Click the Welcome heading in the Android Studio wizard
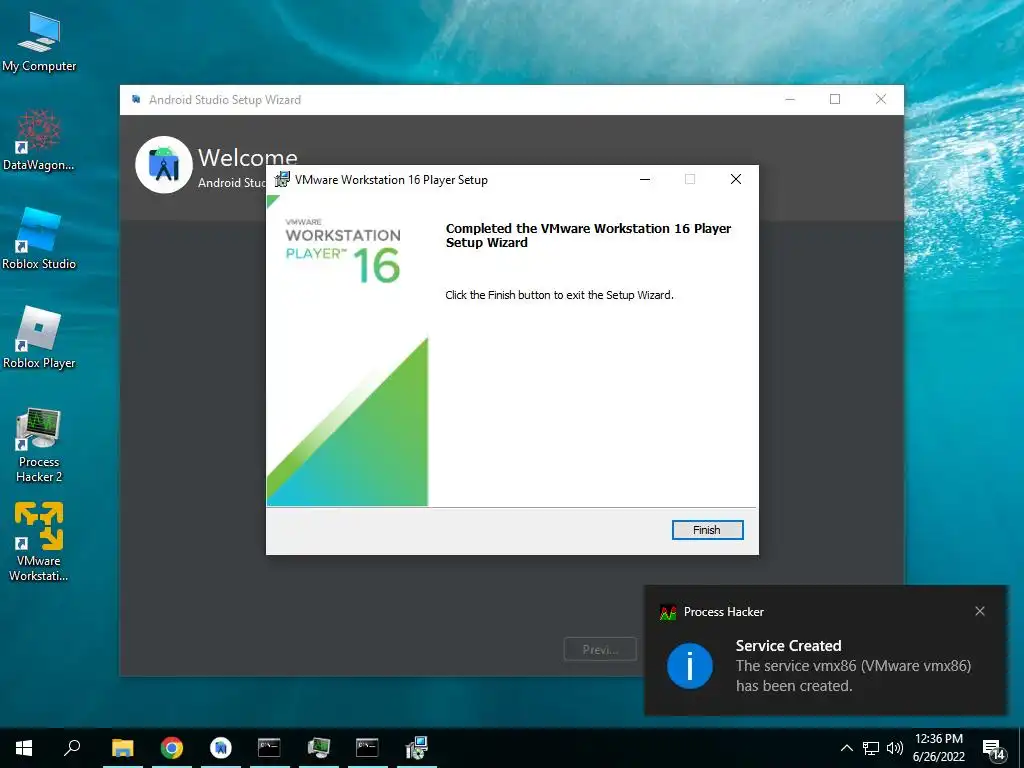The image size is (1024, 768). [248, 157]
